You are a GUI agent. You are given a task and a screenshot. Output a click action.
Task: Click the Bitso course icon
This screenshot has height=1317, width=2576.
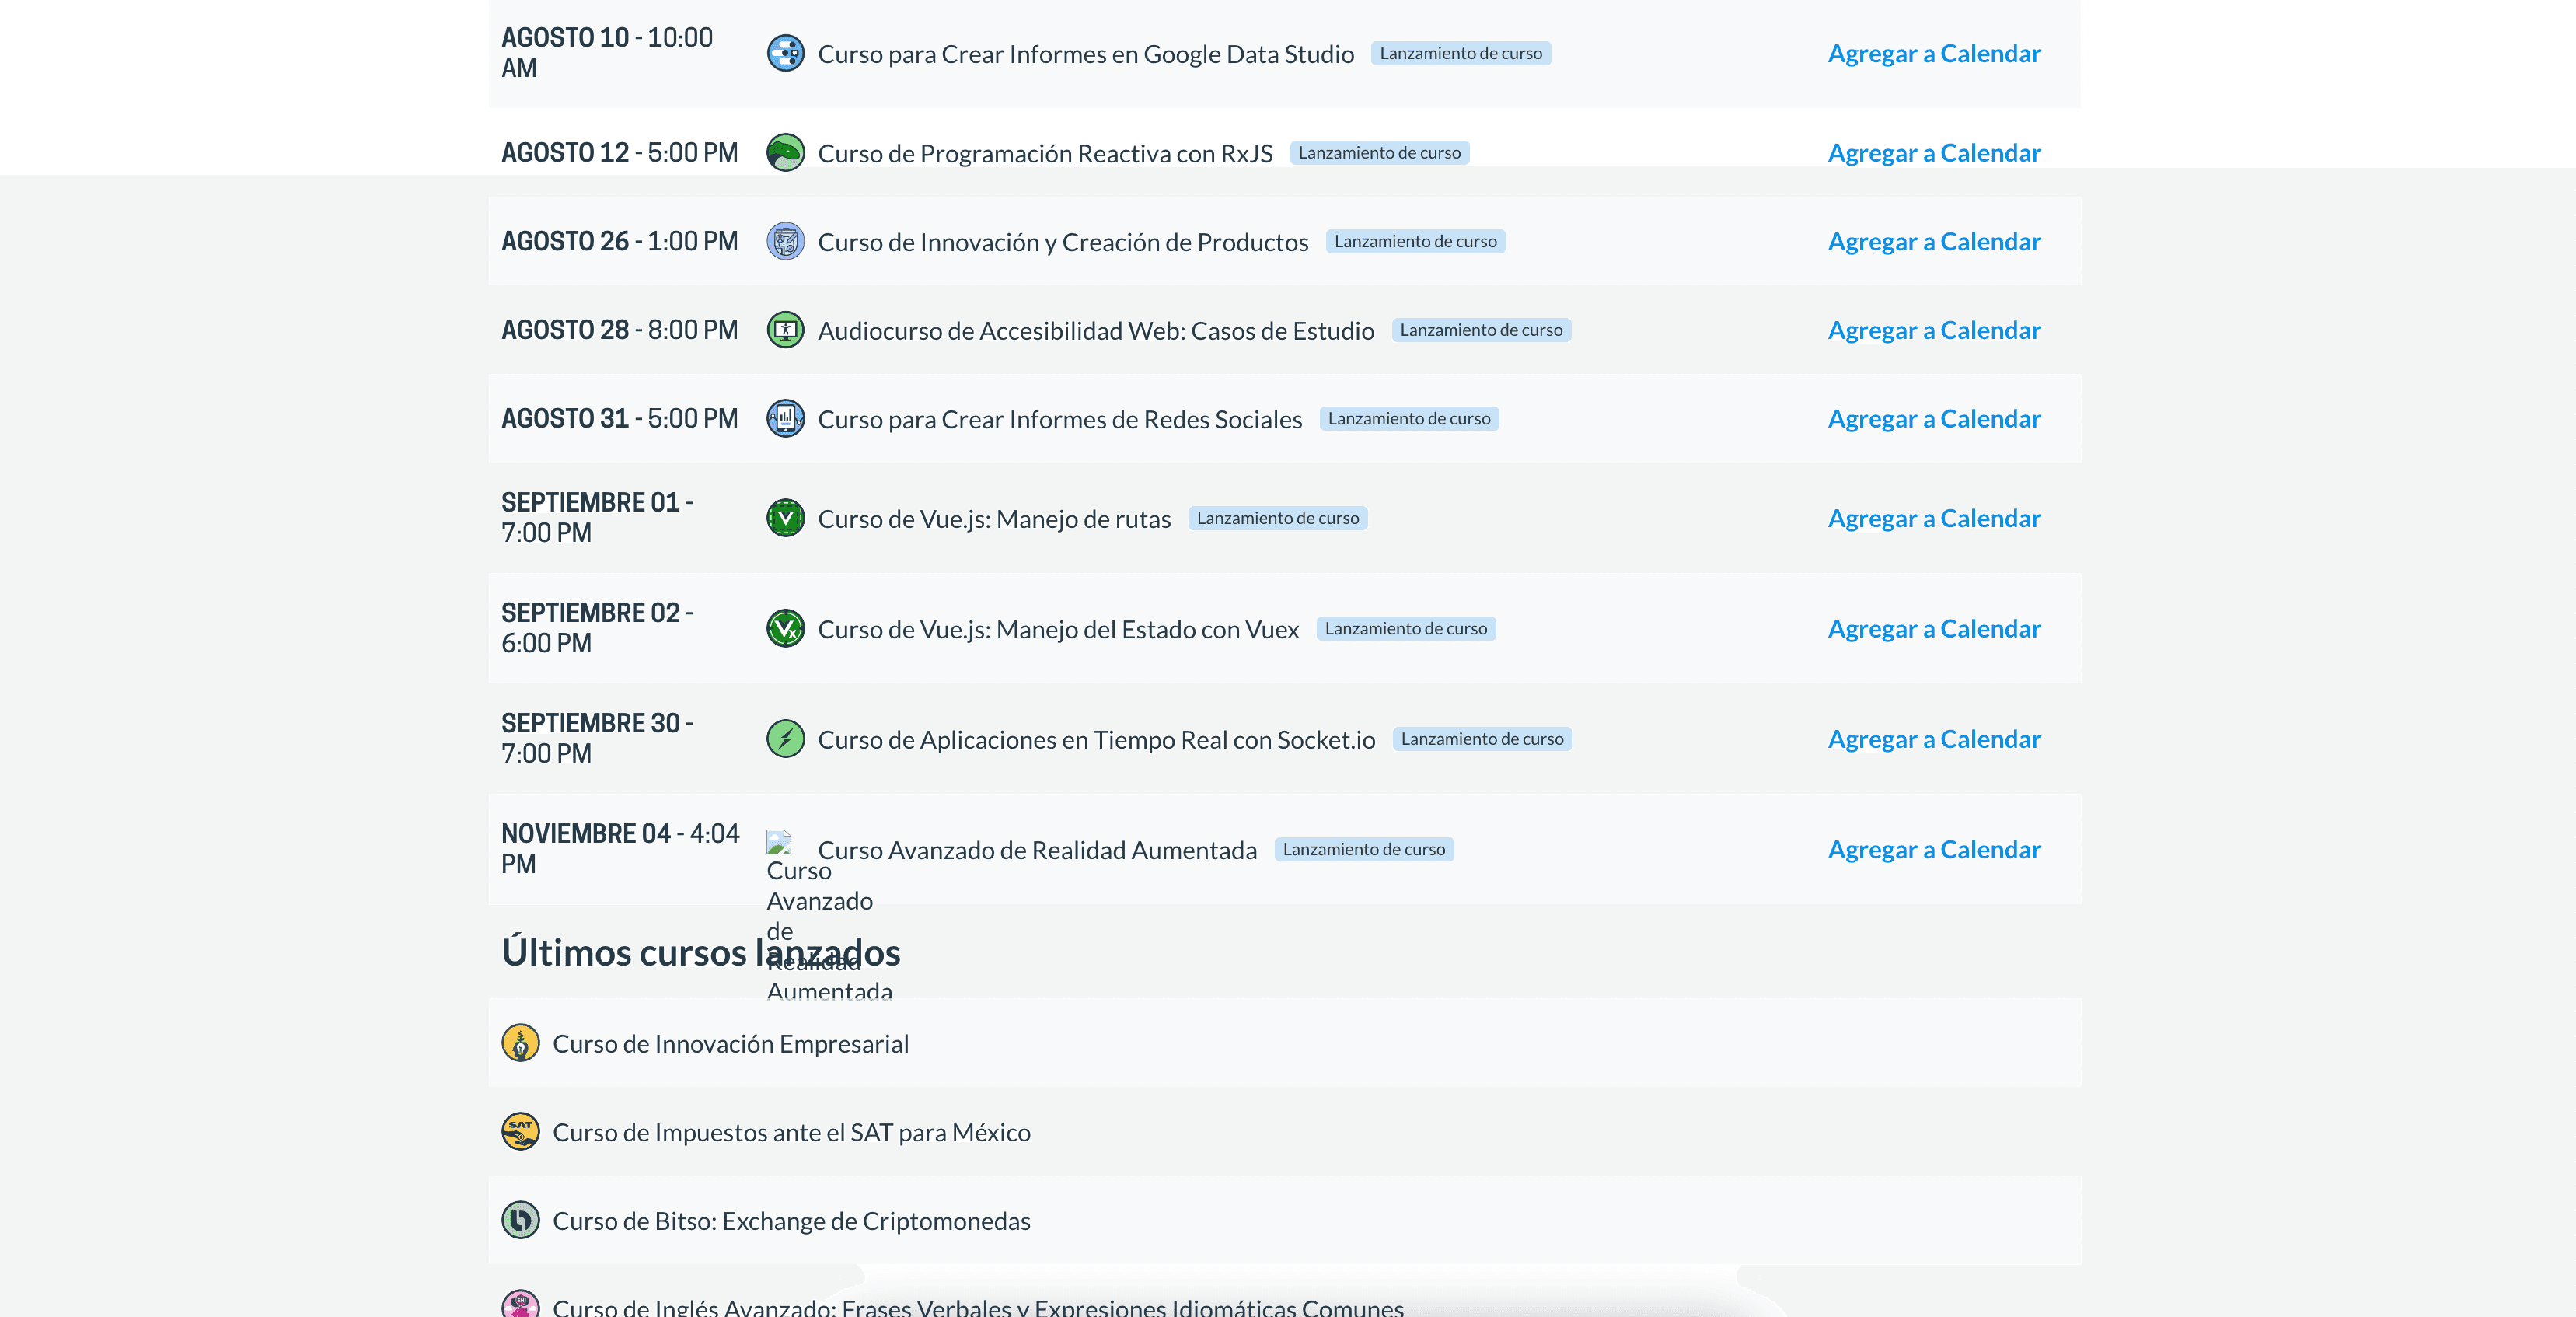(x=520, y=1220)
